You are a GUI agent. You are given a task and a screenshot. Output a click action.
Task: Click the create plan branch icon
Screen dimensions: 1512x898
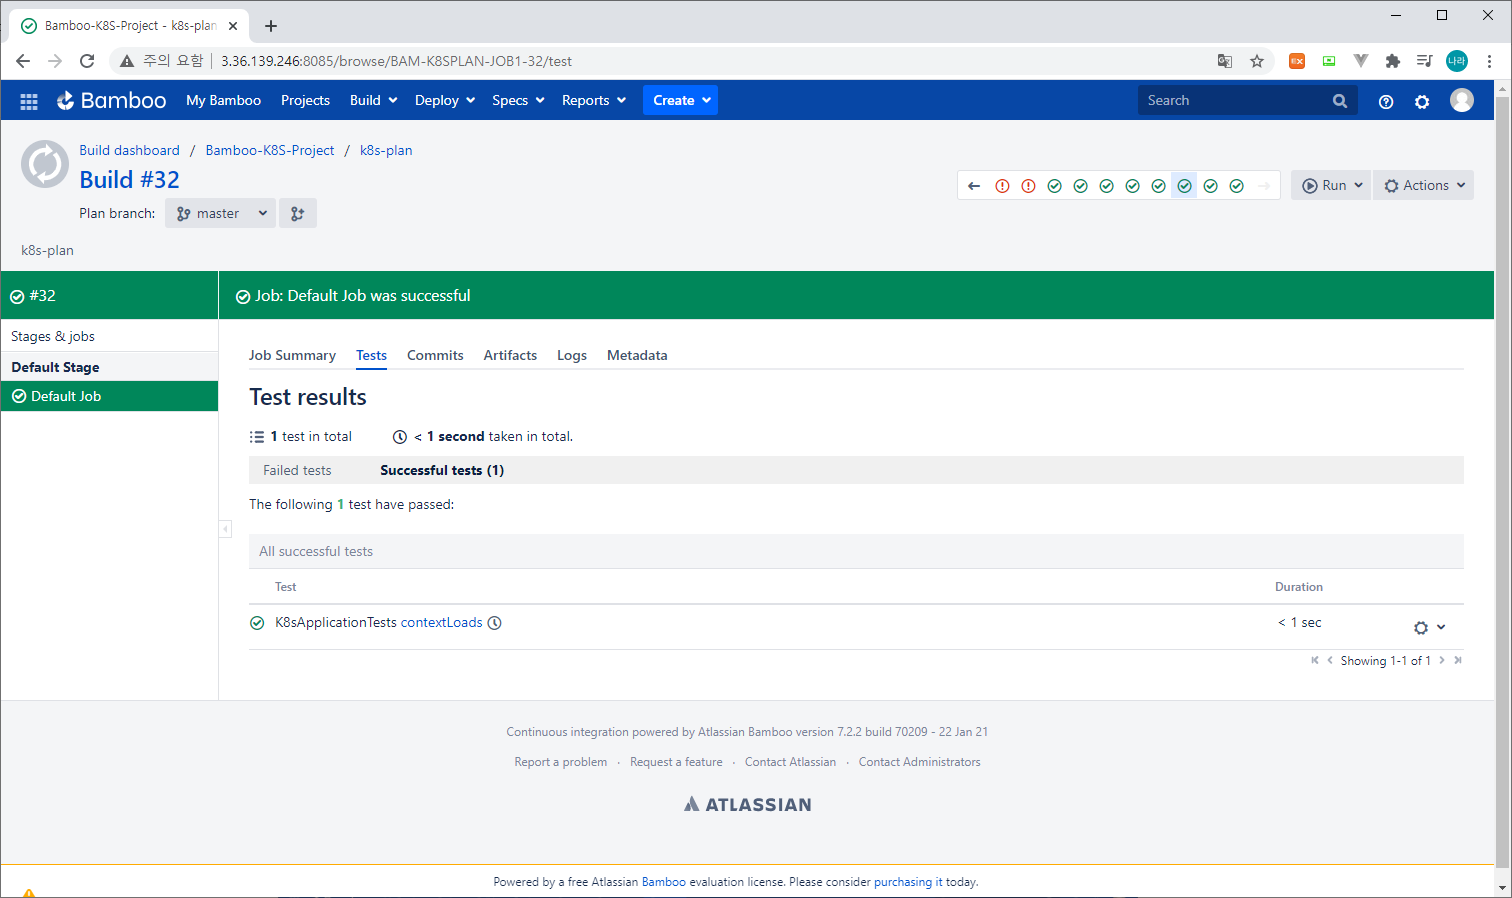298,213
